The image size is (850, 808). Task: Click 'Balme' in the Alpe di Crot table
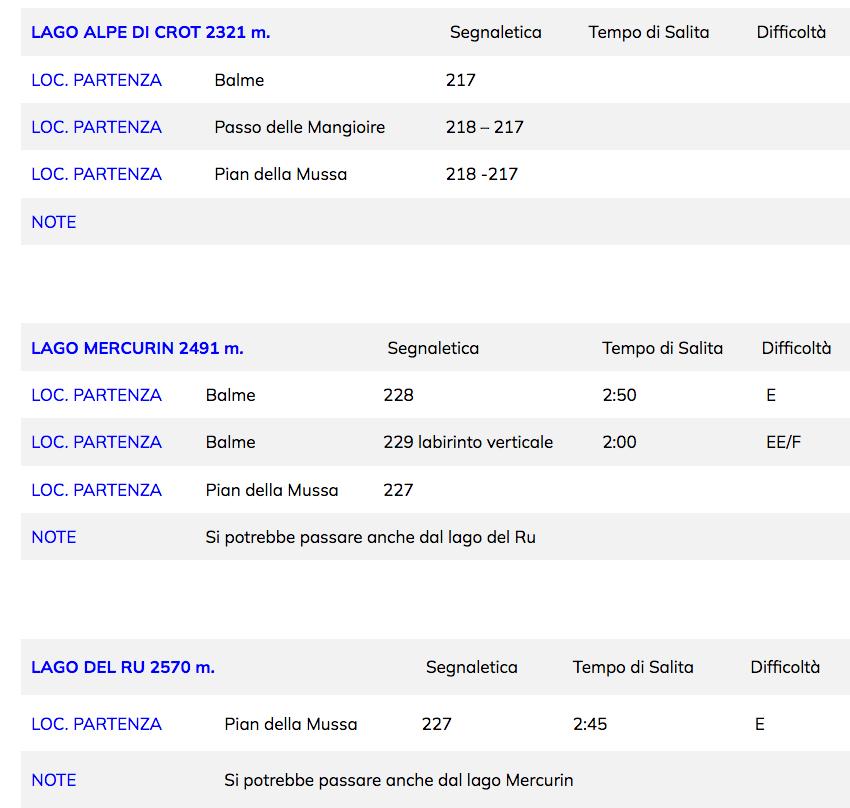(x=239, y=80)
